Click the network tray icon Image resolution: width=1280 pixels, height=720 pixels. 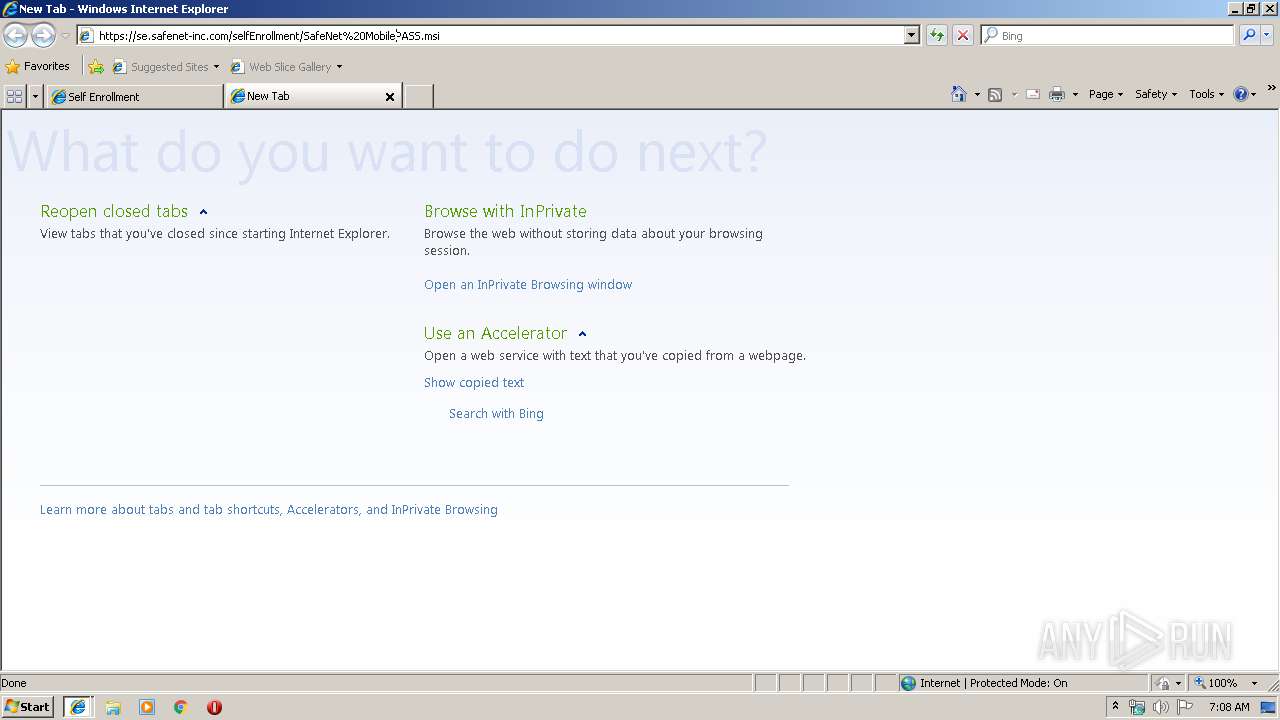coord(1137,707)
